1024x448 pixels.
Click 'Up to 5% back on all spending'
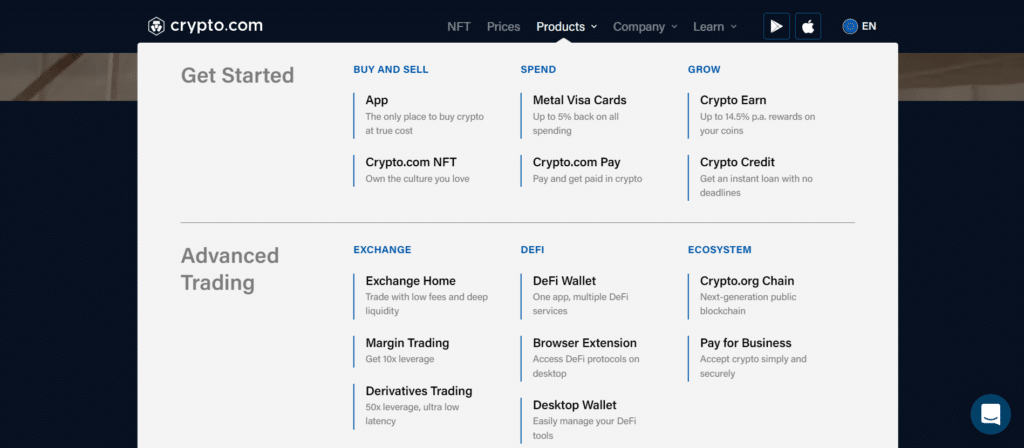[575, 124]
